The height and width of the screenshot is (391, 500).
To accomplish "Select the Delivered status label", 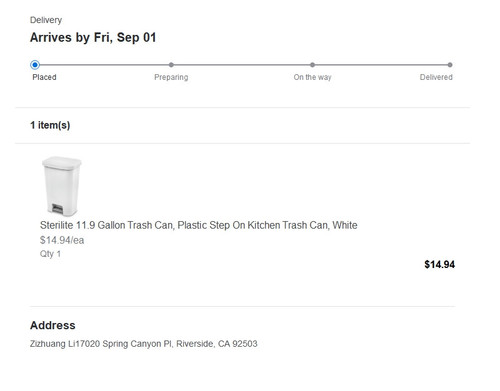I will (436, 77).
